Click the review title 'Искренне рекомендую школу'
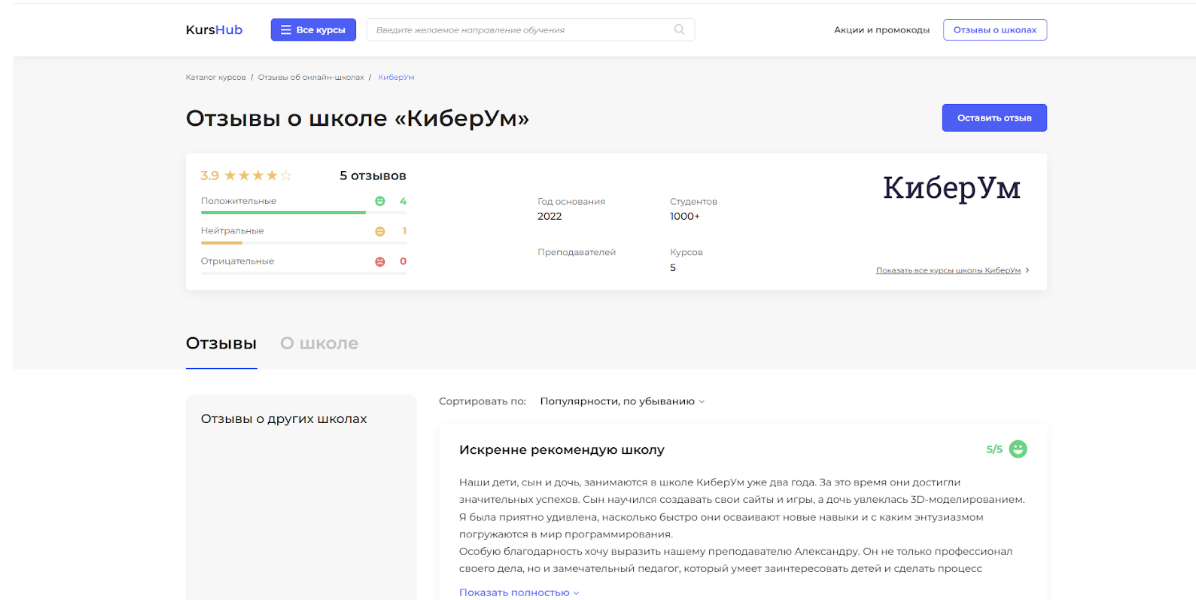 click(562, 450)
